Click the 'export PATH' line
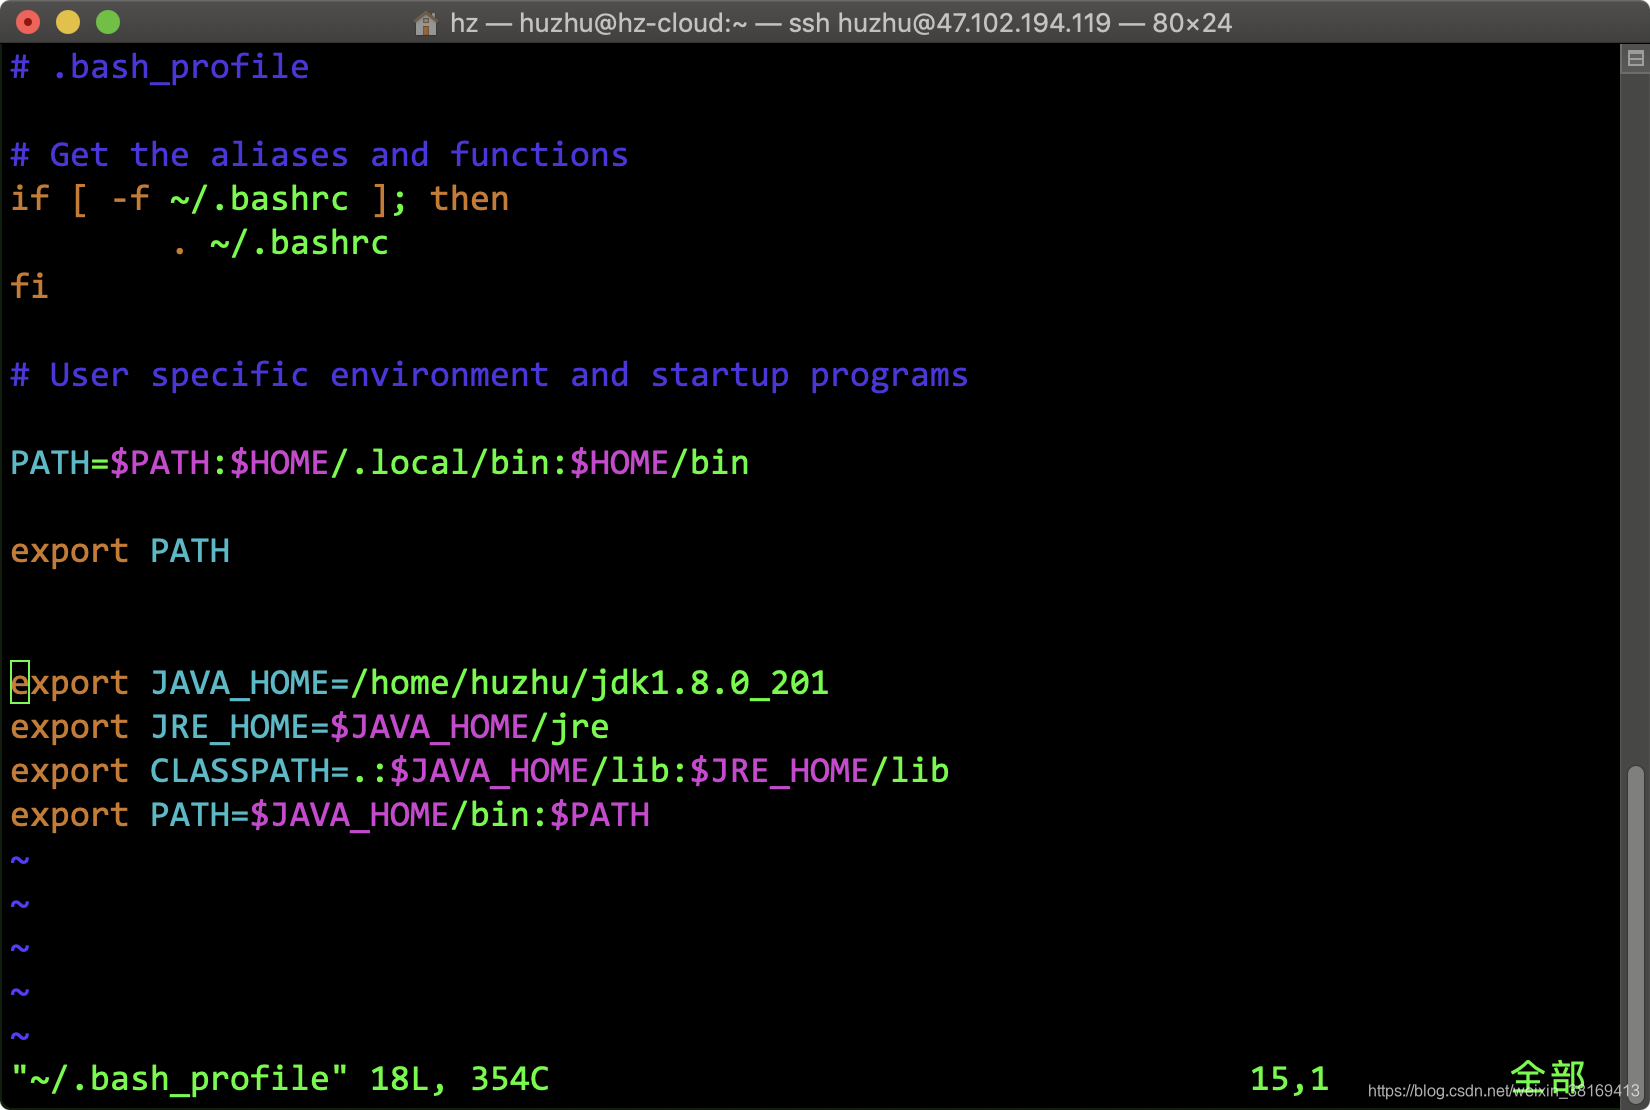 (x=120, y=551)
